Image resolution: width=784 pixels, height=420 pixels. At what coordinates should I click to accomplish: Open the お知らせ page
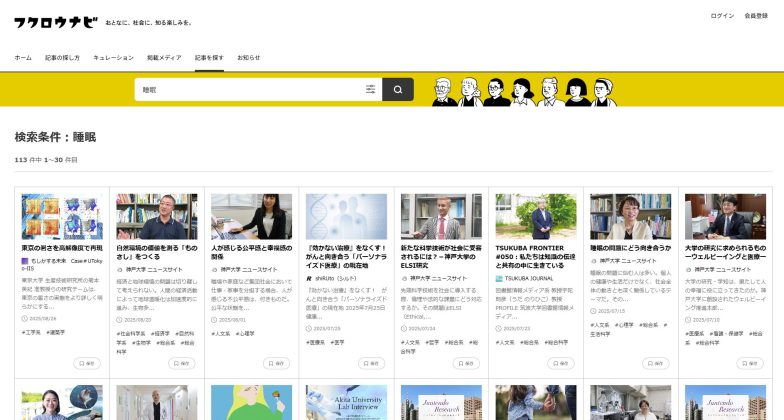click(x=249, y=58)
